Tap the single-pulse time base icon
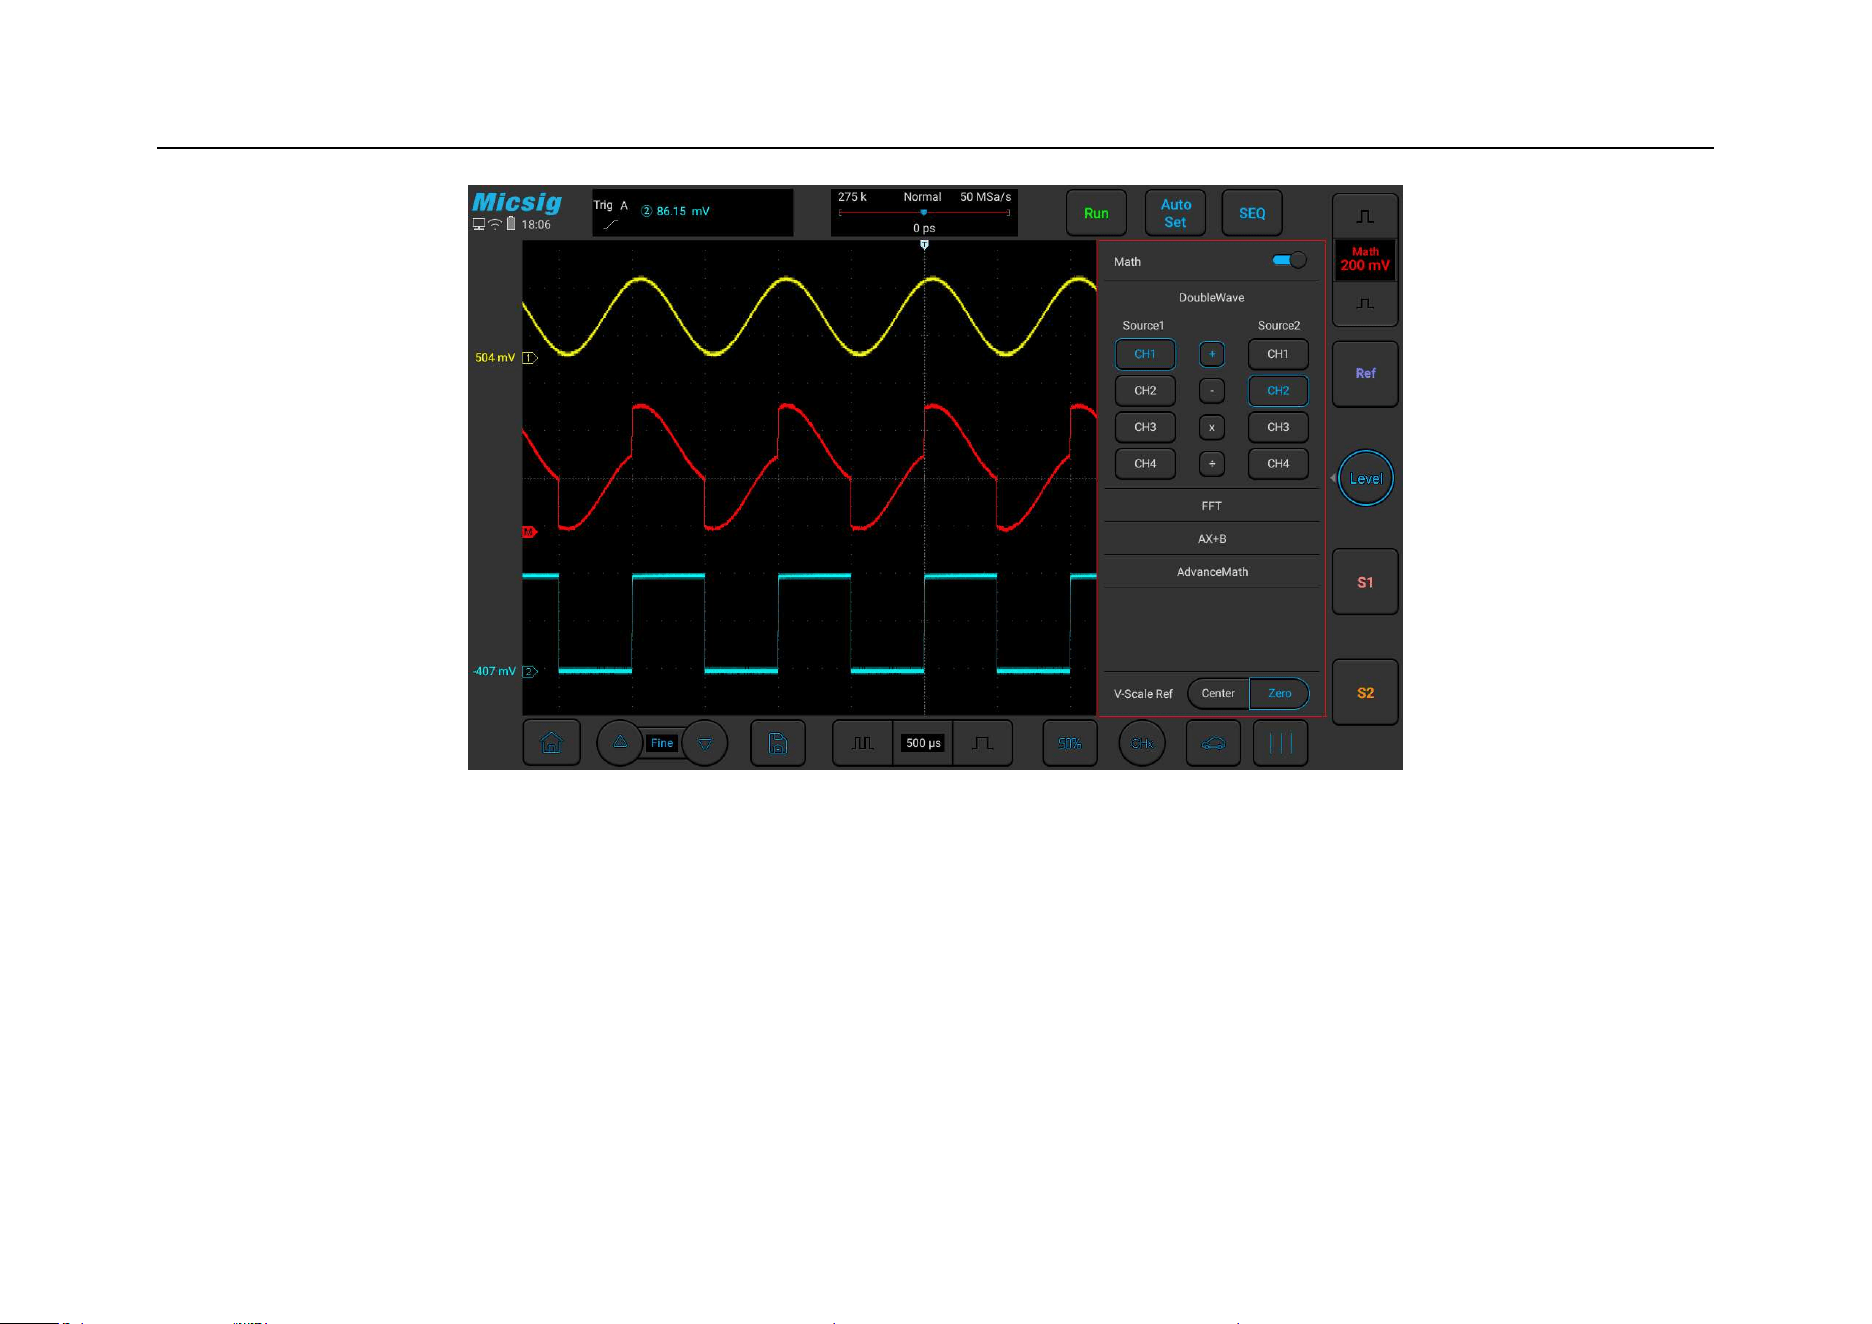This screenshot has width=1872, height=1324. pos(983,743)
